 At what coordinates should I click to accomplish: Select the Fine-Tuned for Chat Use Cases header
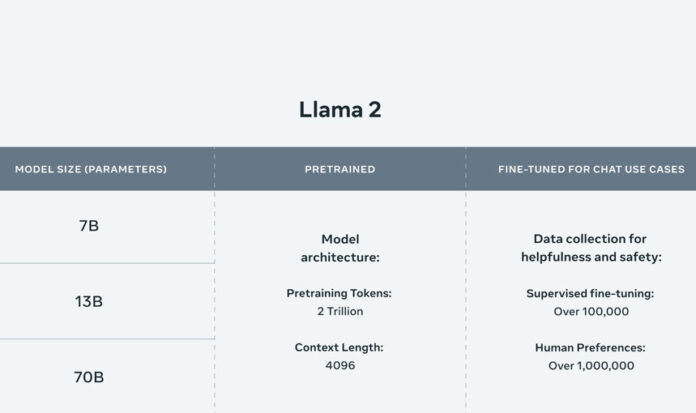click(x=591, y=169)
